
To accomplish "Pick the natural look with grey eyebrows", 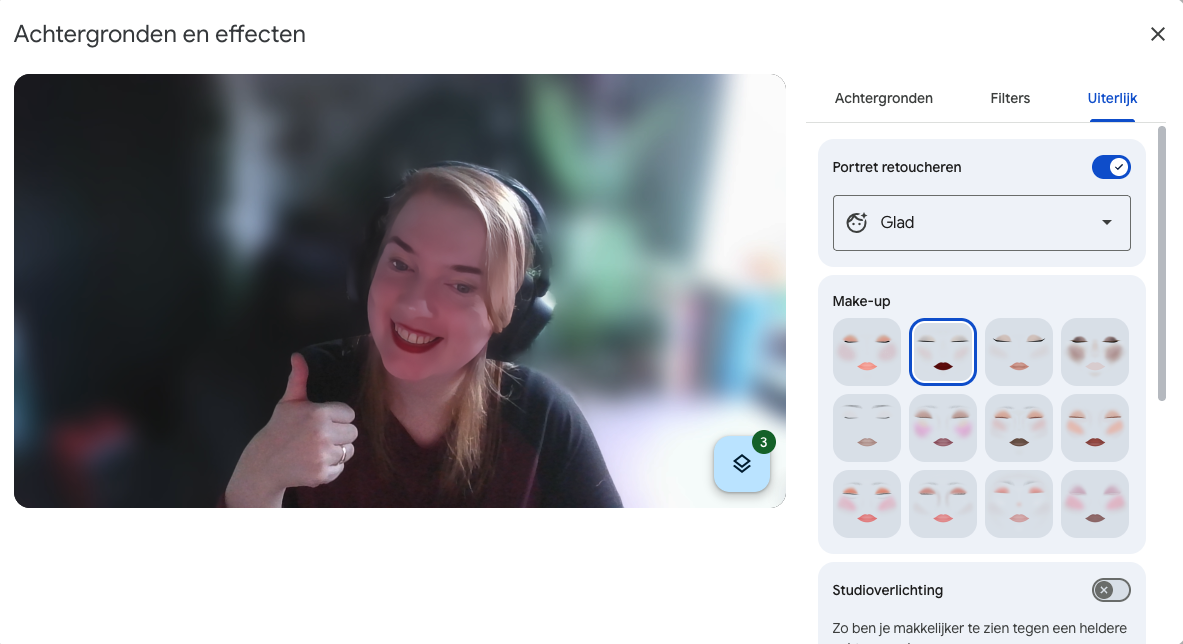I will 867,428.
